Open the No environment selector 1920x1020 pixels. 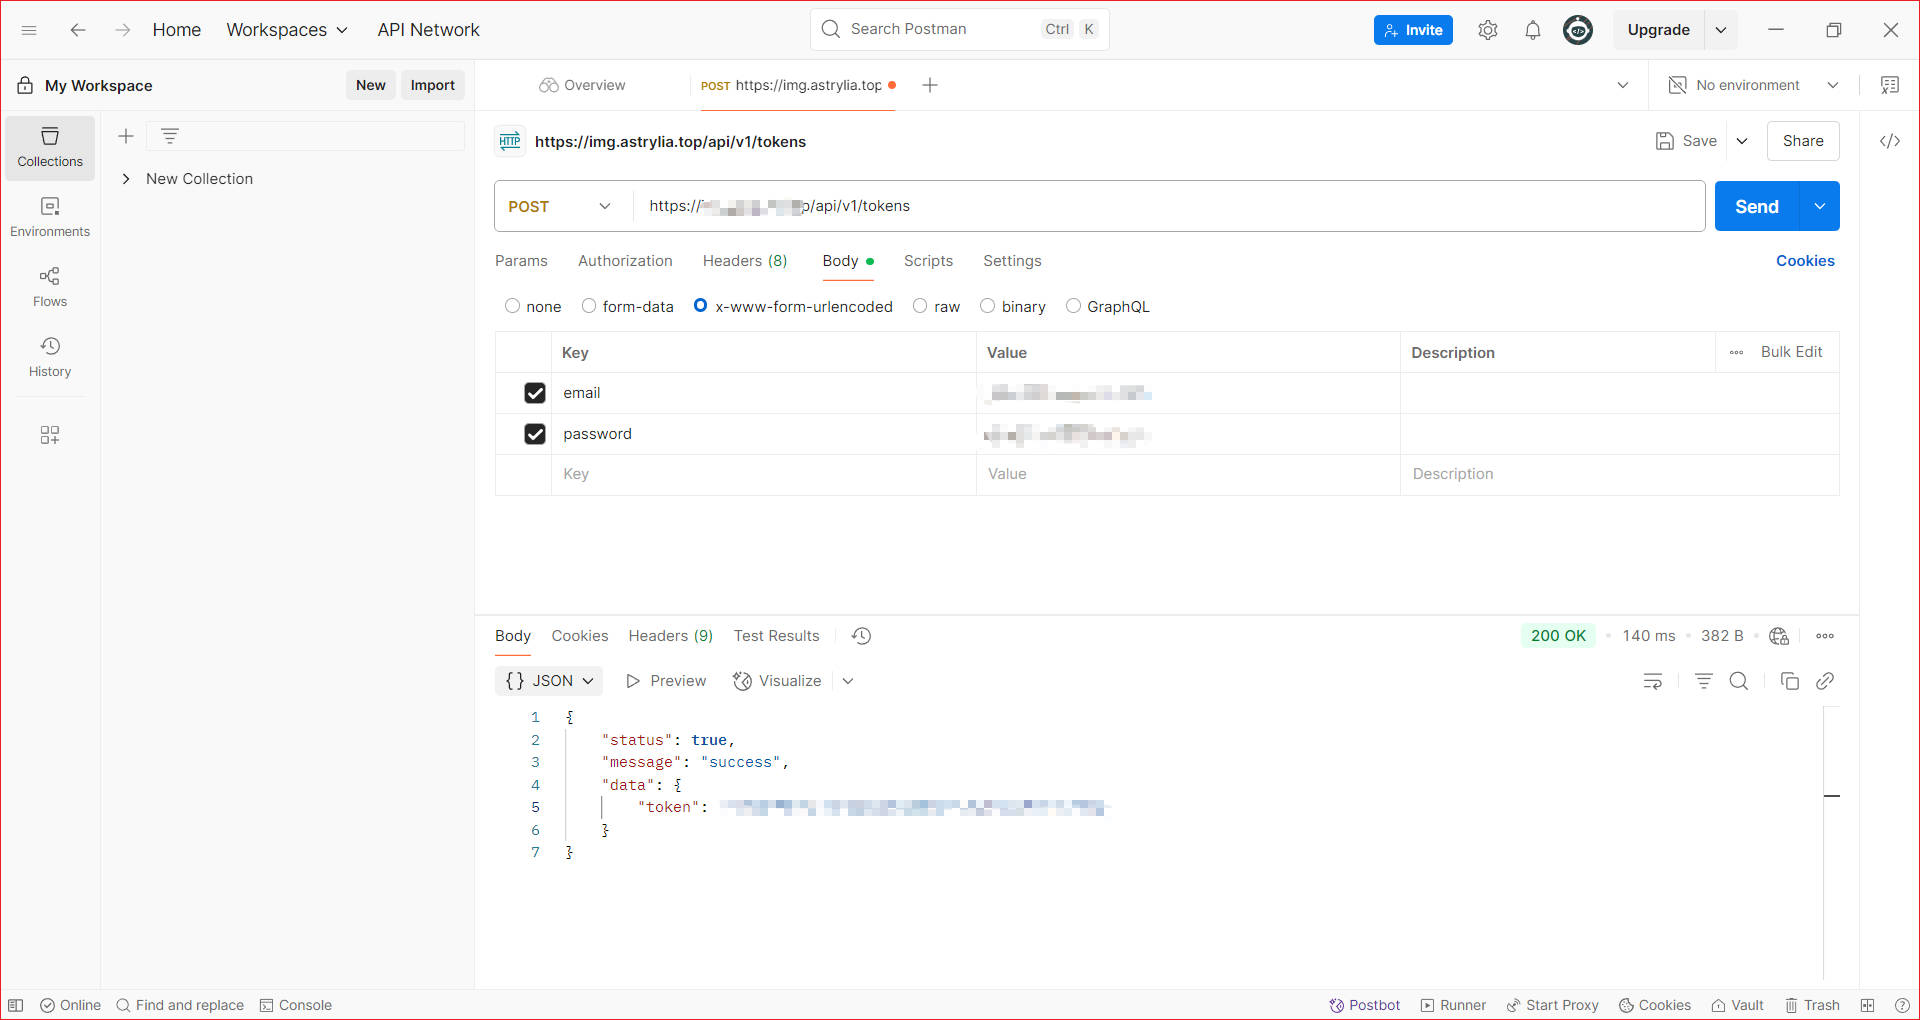point(1754,85)
